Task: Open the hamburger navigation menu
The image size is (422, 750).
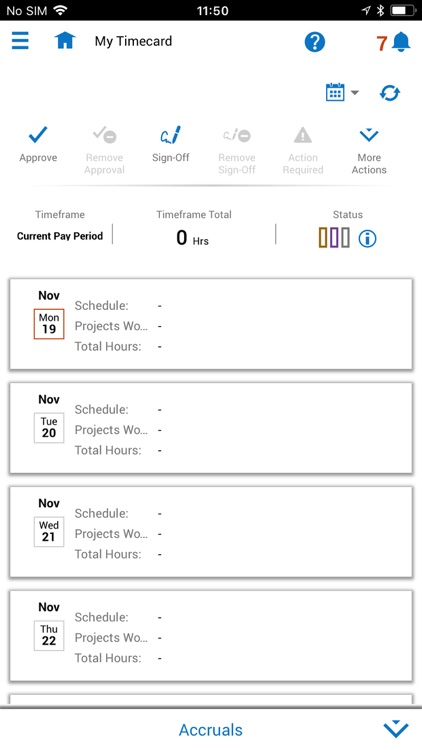Action: (20, 41)
